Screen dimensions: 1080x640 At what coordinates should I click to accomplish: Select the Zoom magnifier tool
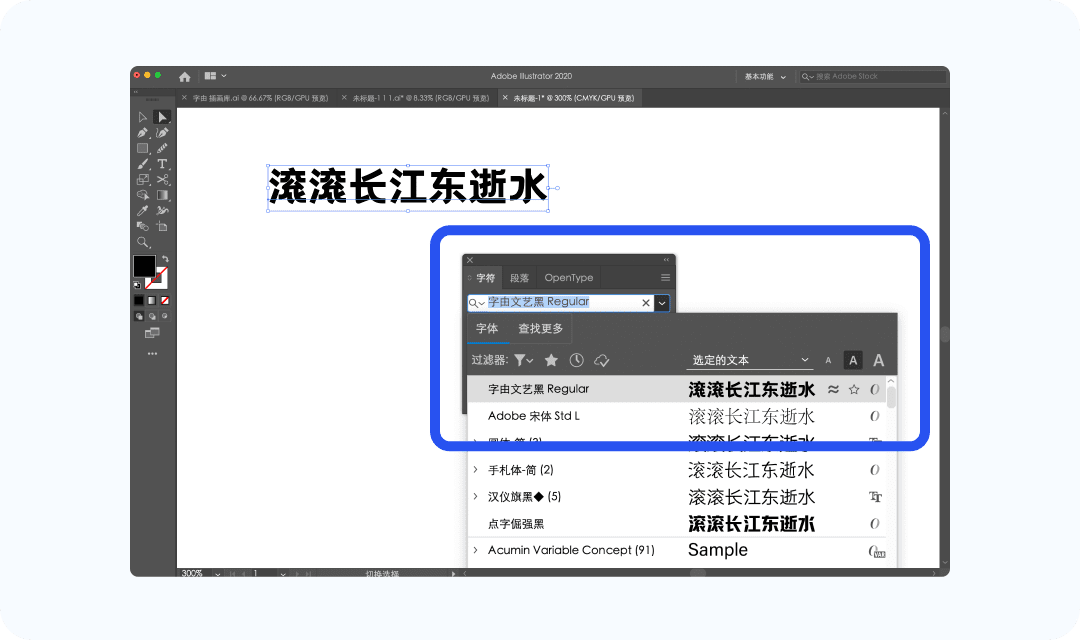143,242
